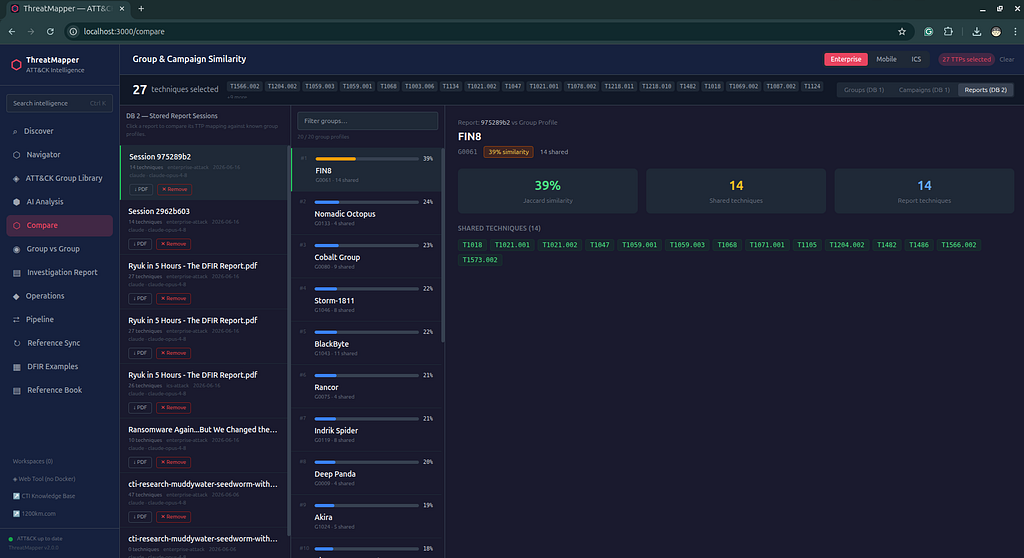The width and height of the screenshot is (1024, 558).
Task: Open Navigator from the sidebar icon
Action: point(16,155)
